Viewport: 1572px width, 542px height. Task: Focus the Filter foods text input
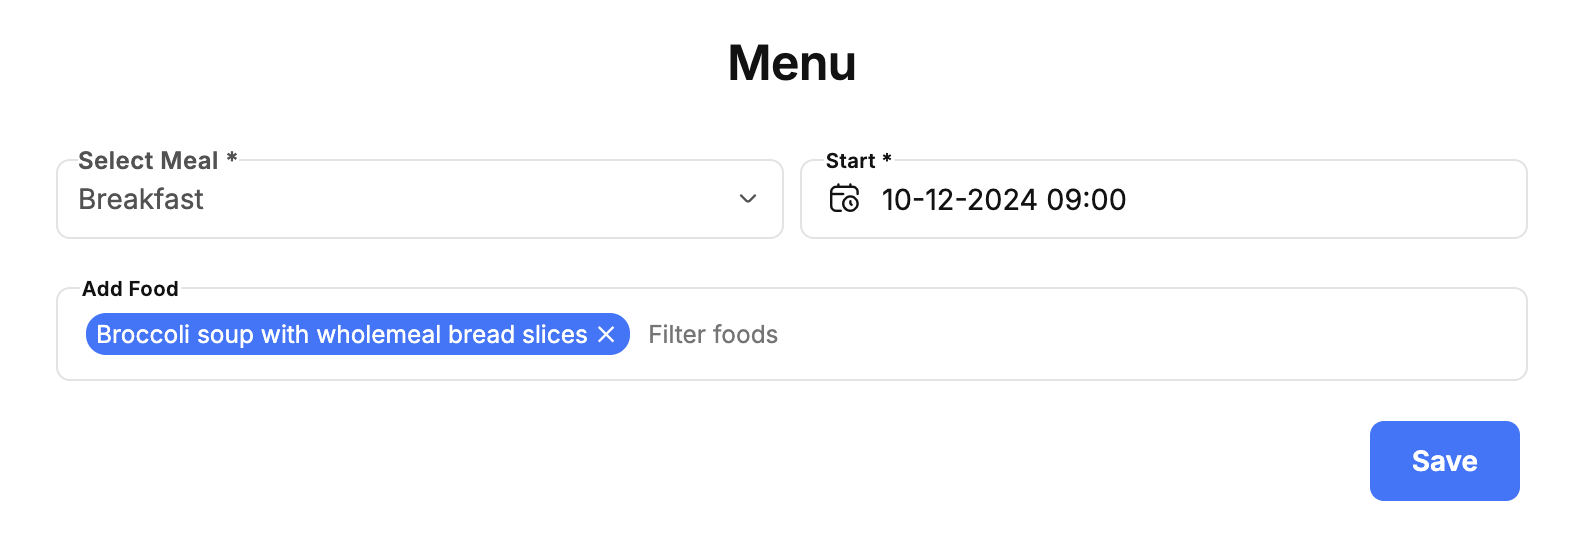[1080, 334]
